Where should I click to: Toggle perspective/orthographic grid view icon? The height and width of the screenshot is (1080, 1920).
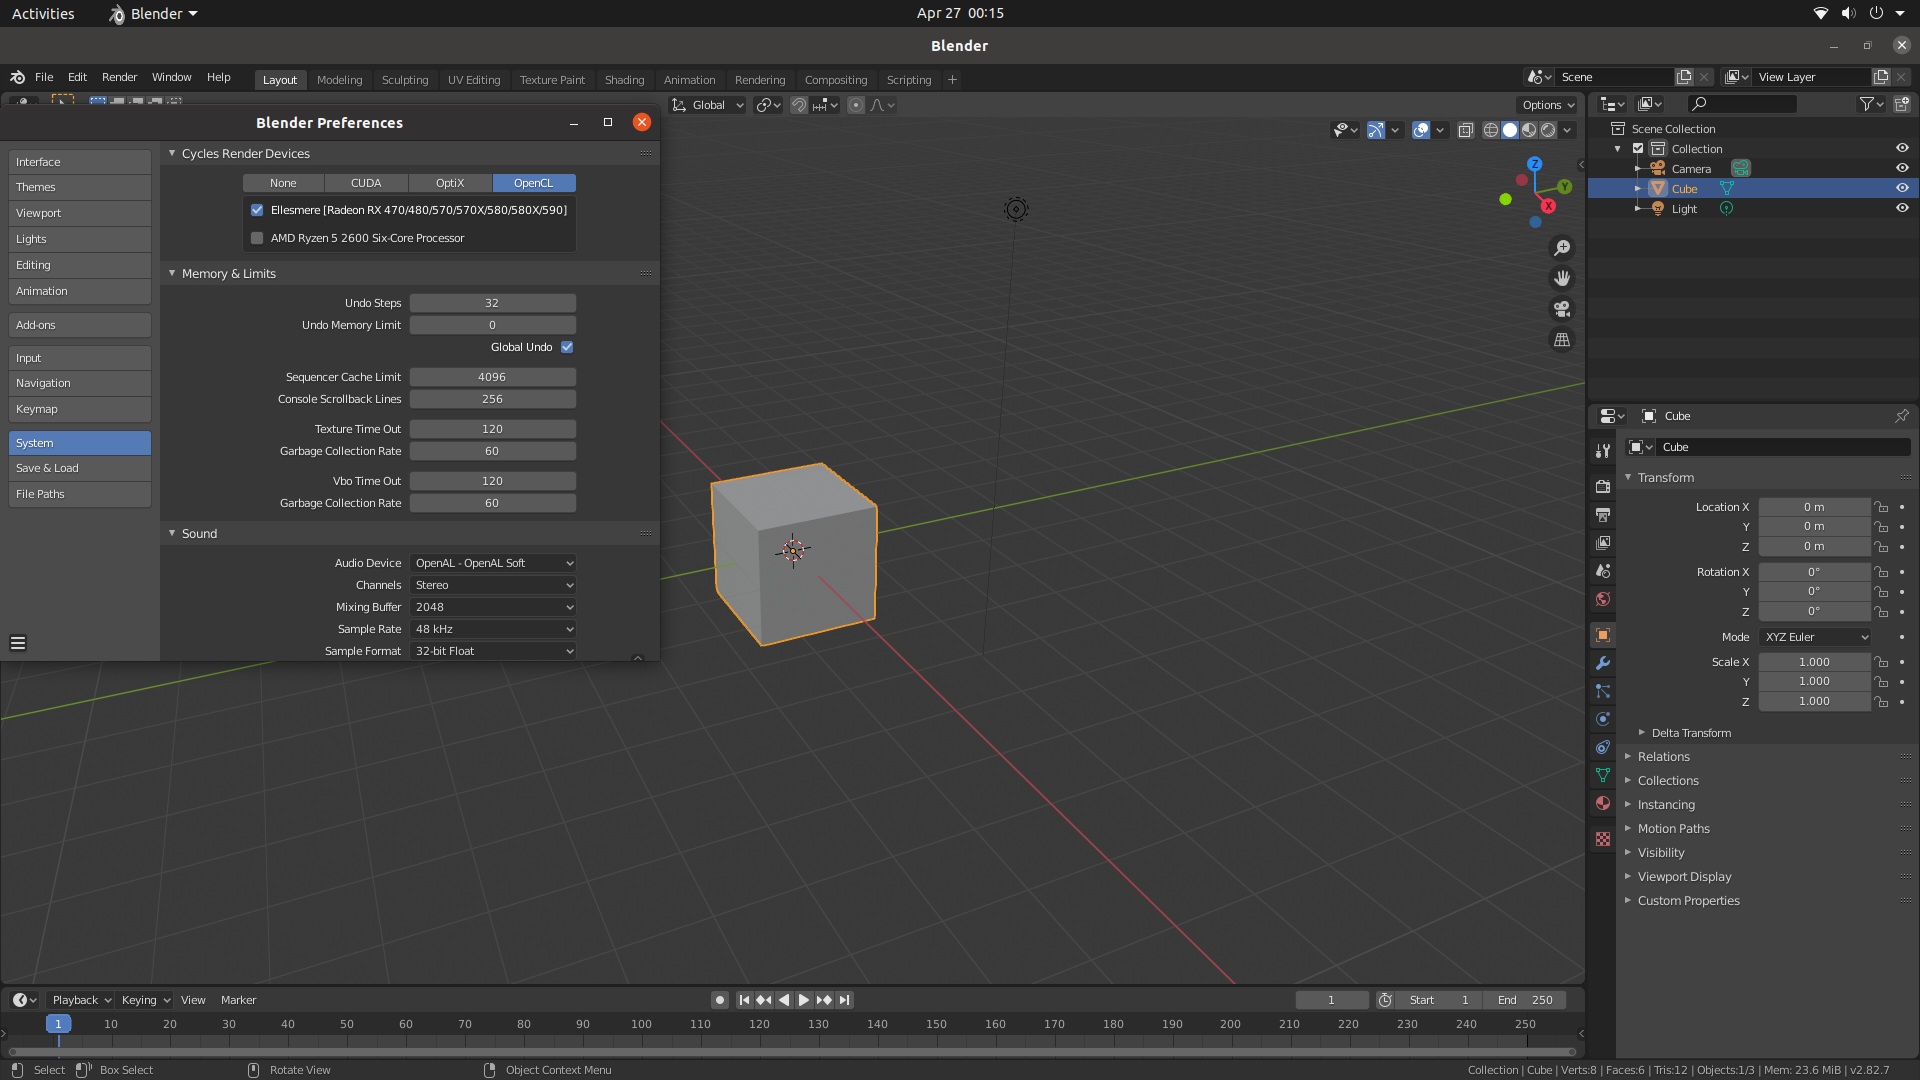click(x=1562, y=340)
